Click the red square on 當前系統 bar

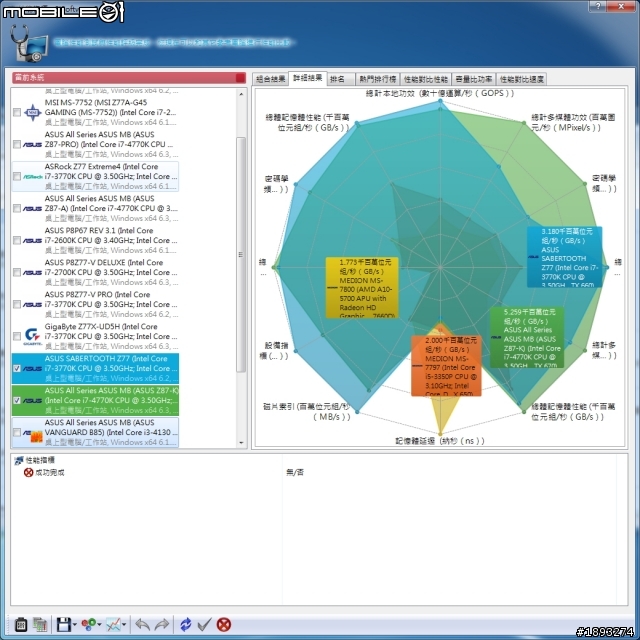(241, 78)
